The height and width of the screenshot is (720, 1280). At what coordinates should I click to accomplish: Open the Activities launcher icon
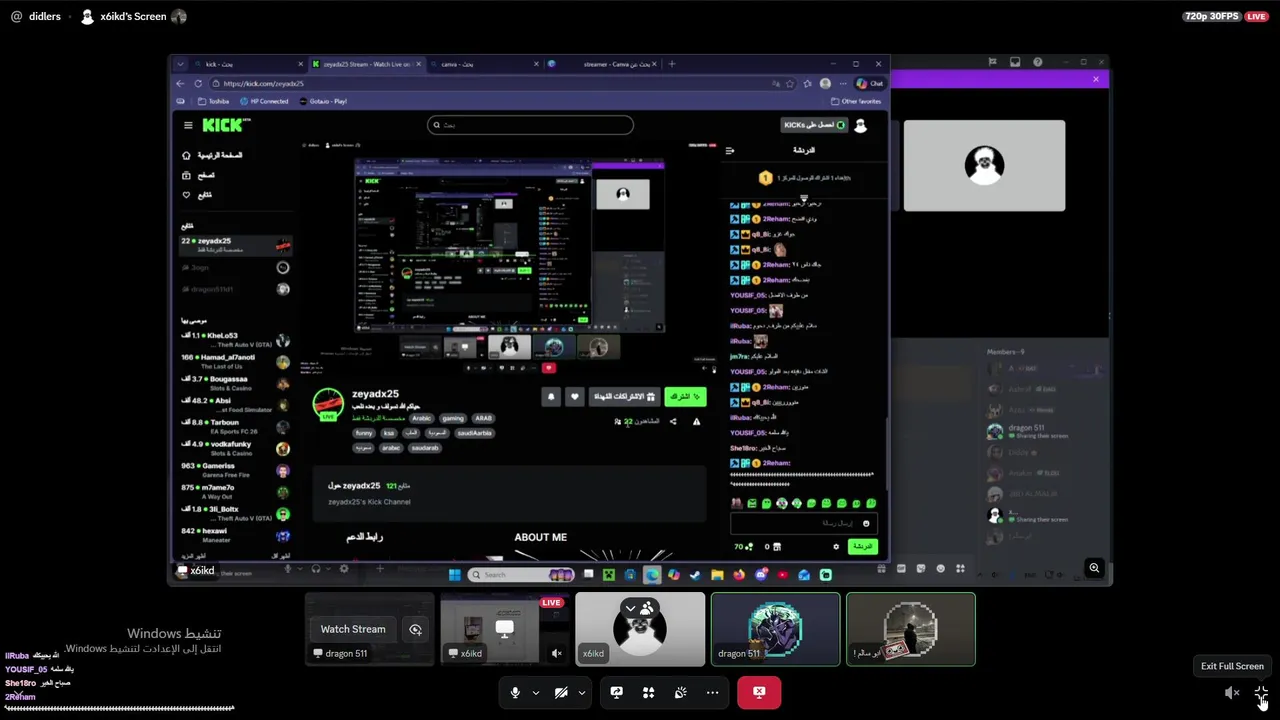[649, 692]
